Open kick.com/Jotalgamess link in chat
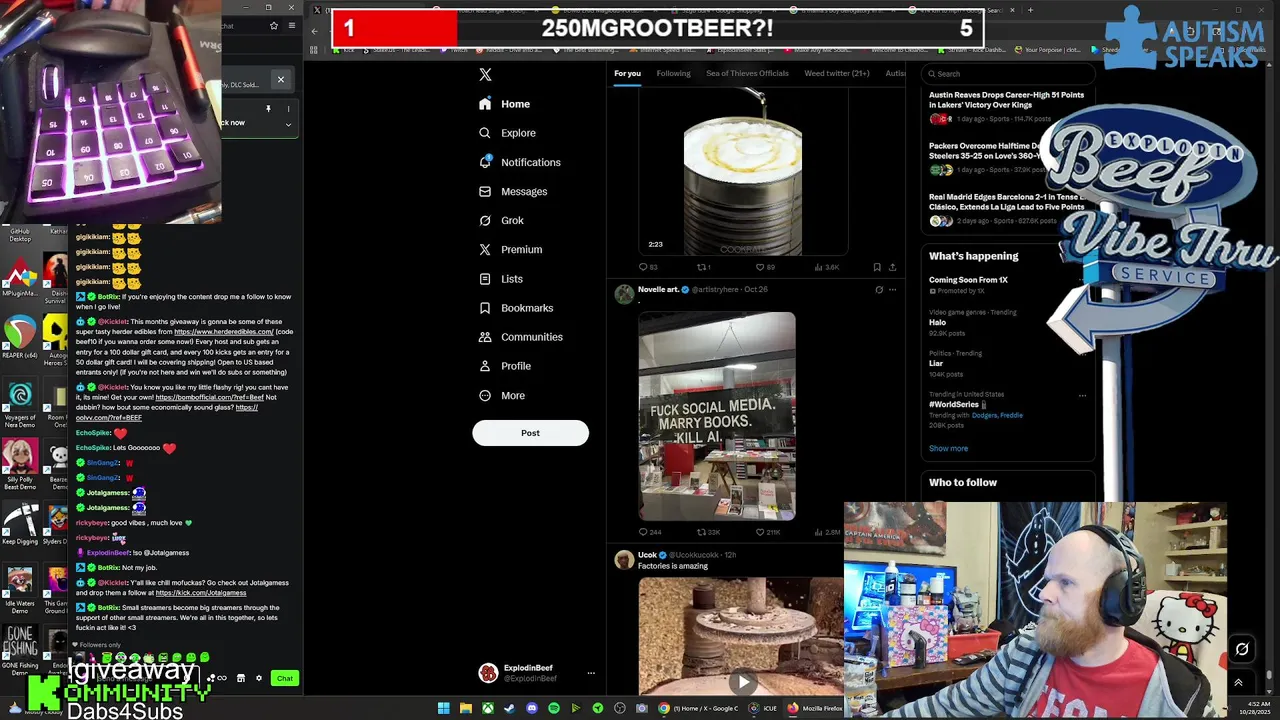 201,593
